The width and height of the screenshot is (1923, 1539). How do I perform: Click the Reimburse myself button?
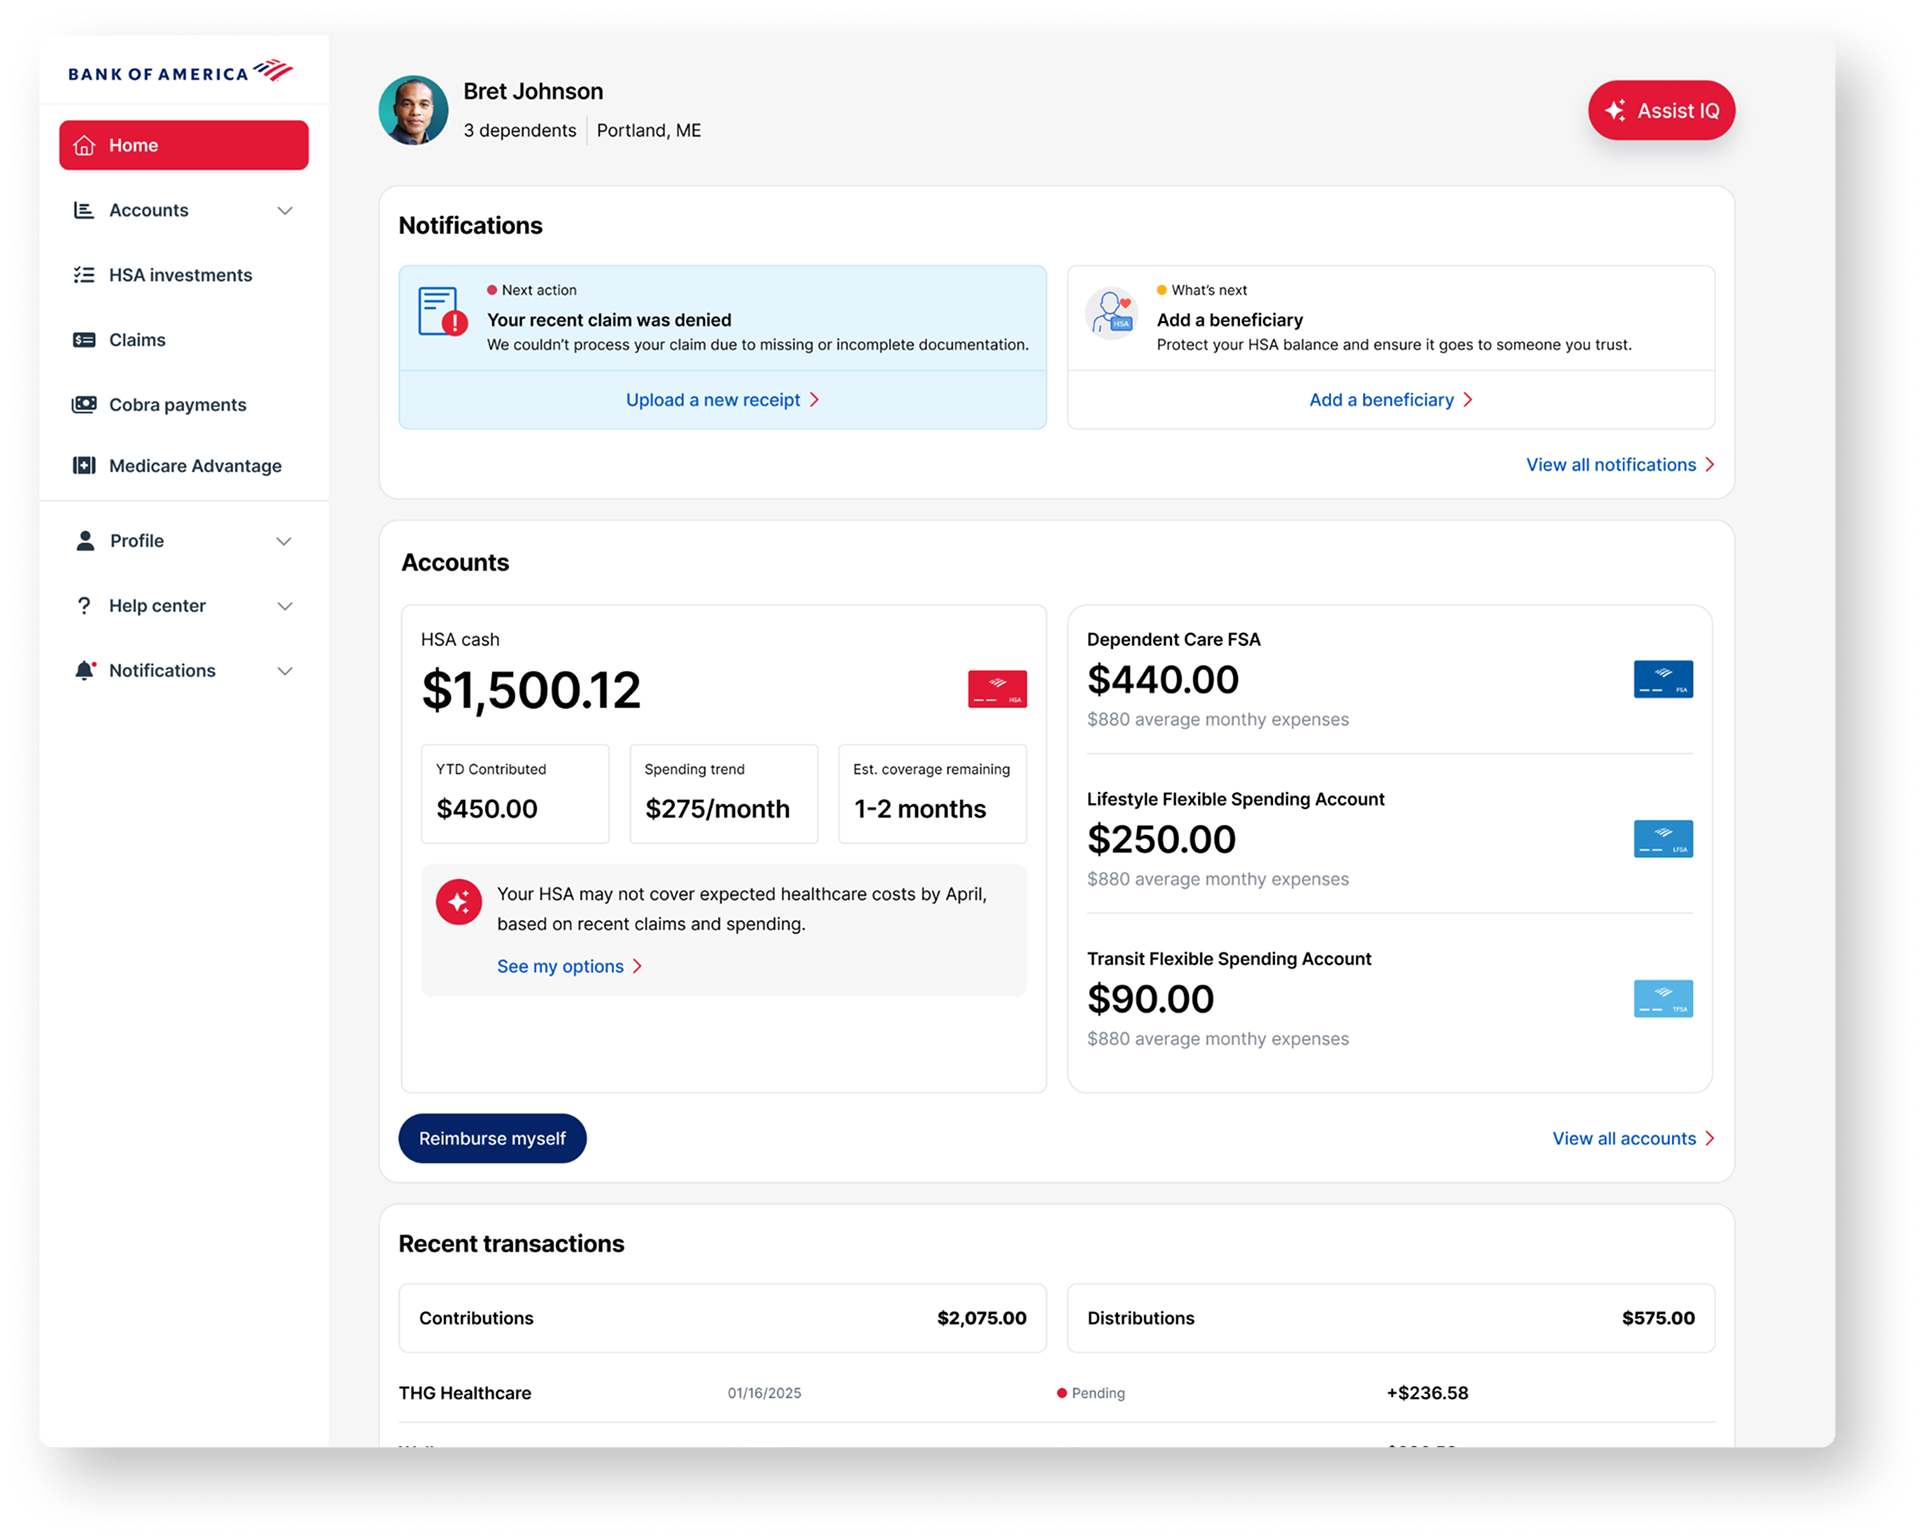(492, 1138)
